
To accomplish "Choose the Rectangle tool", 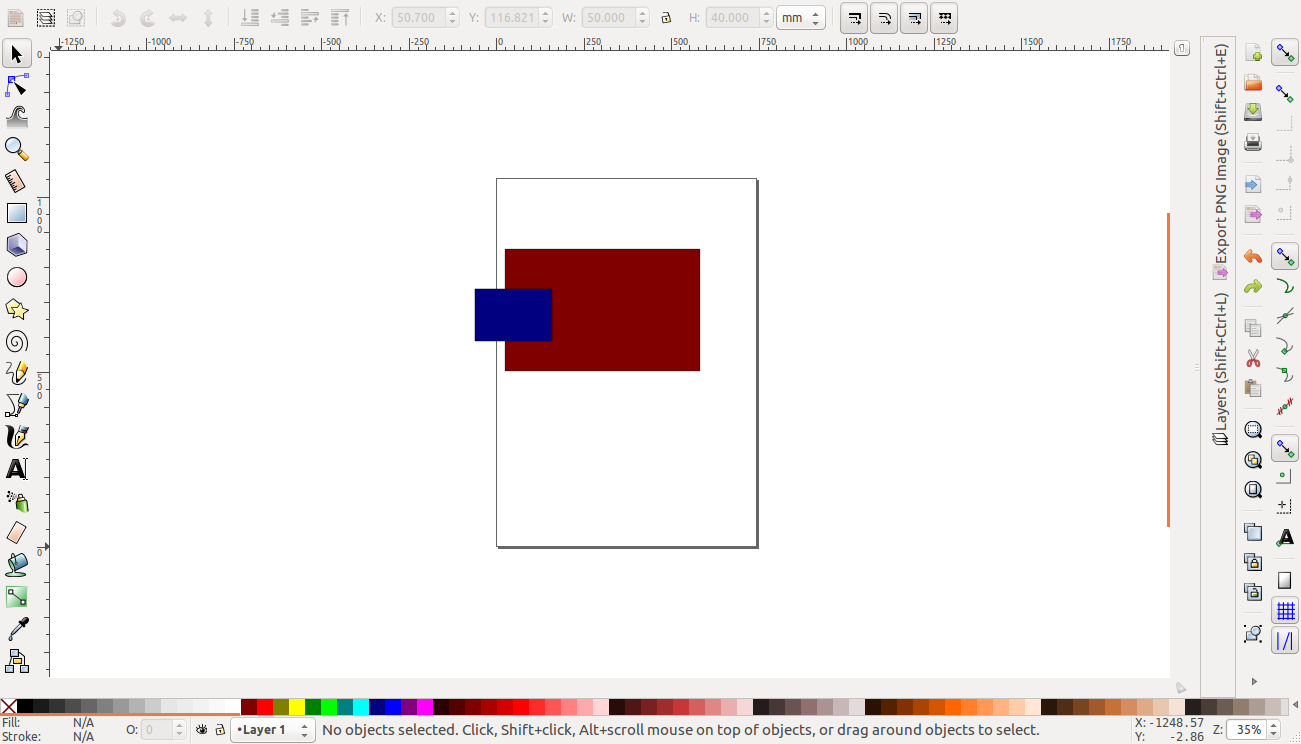I will (17, 213).
